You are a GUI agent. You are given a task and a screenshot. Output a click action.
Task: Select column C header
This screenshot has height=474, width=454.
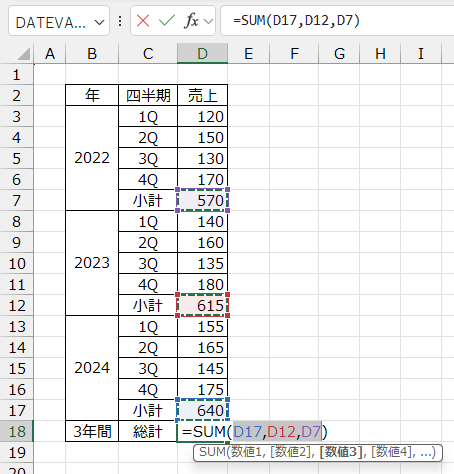[148, 53]
